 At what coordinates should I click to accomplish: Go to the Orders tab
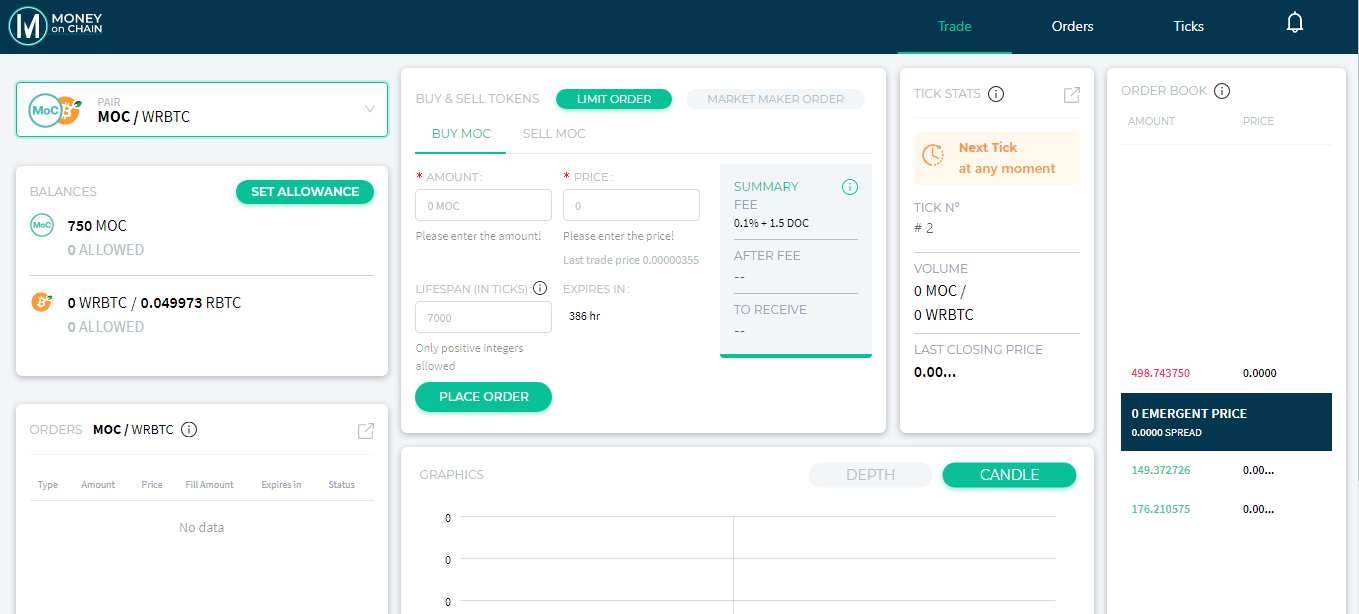[1073, 27]
